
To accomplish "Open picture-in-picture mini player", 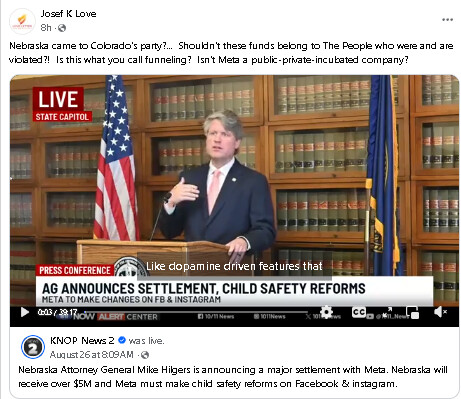I will (x=413, y=312).
